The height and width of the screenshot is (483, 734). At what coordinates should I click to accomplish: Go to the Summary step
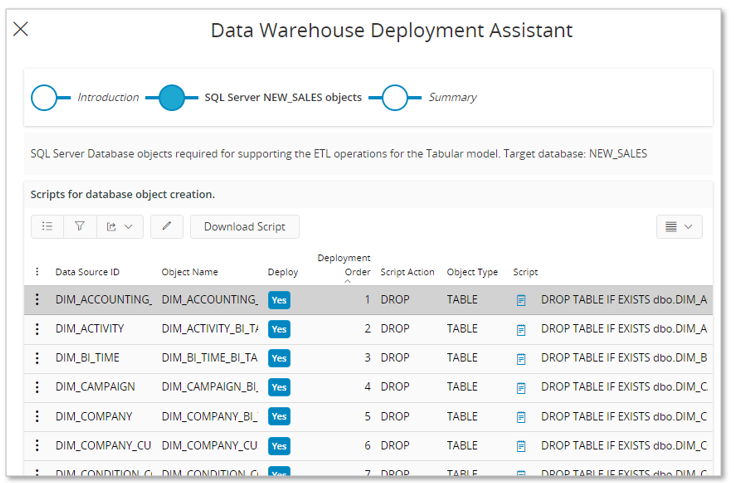pos(395,97)
